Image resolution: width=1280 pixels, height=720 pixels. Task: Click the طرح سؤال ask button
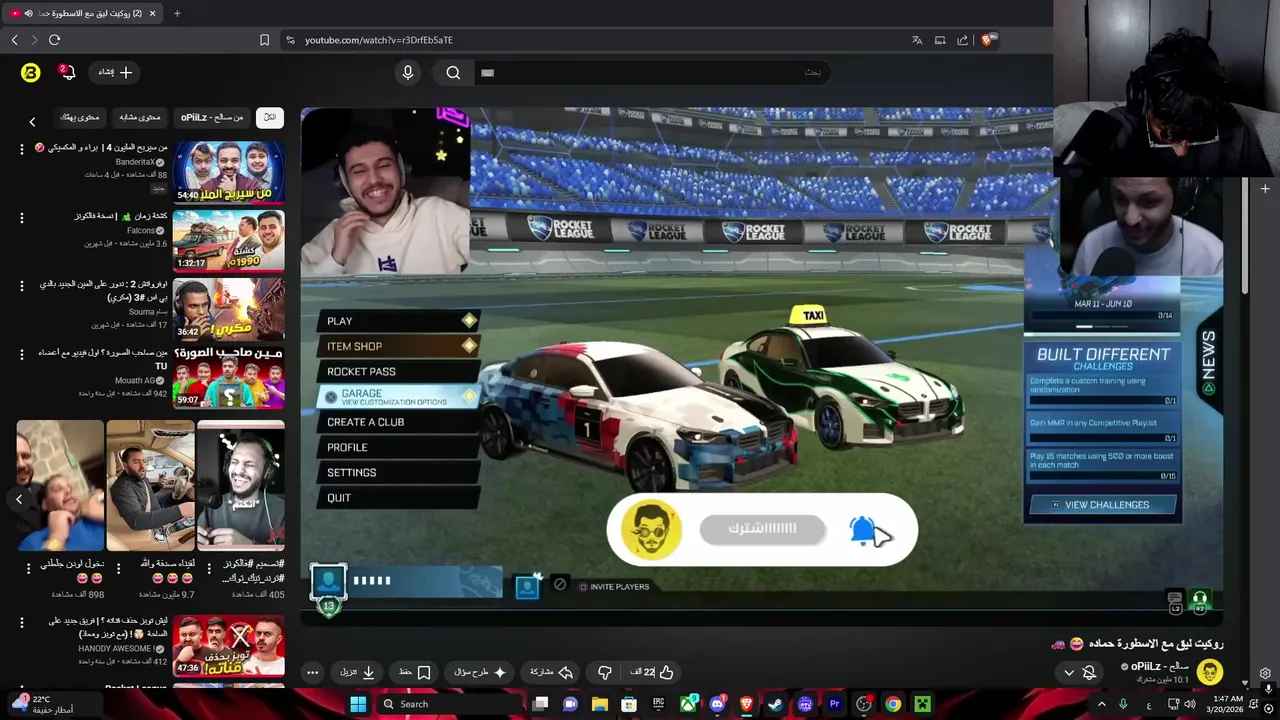(x=481, y=672)
